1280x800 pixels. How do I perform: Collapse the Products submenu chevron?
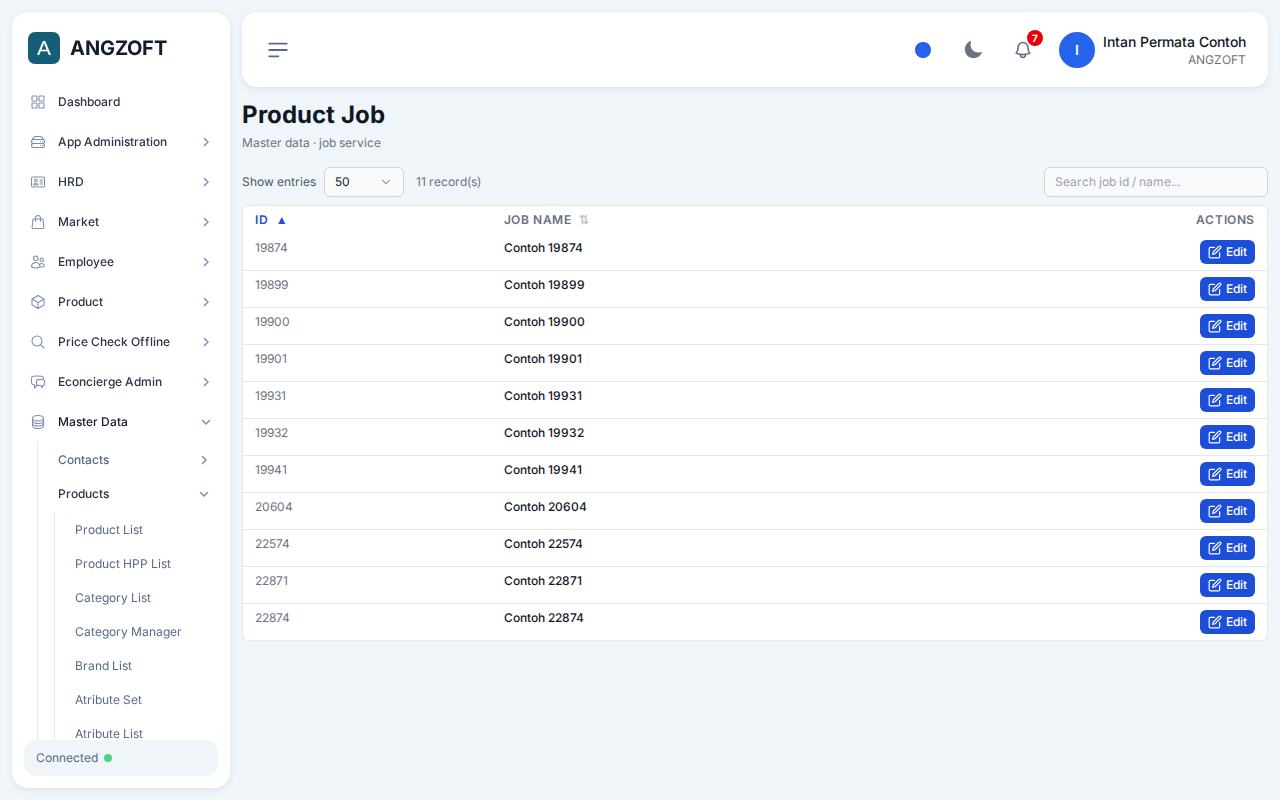[204, 494]
